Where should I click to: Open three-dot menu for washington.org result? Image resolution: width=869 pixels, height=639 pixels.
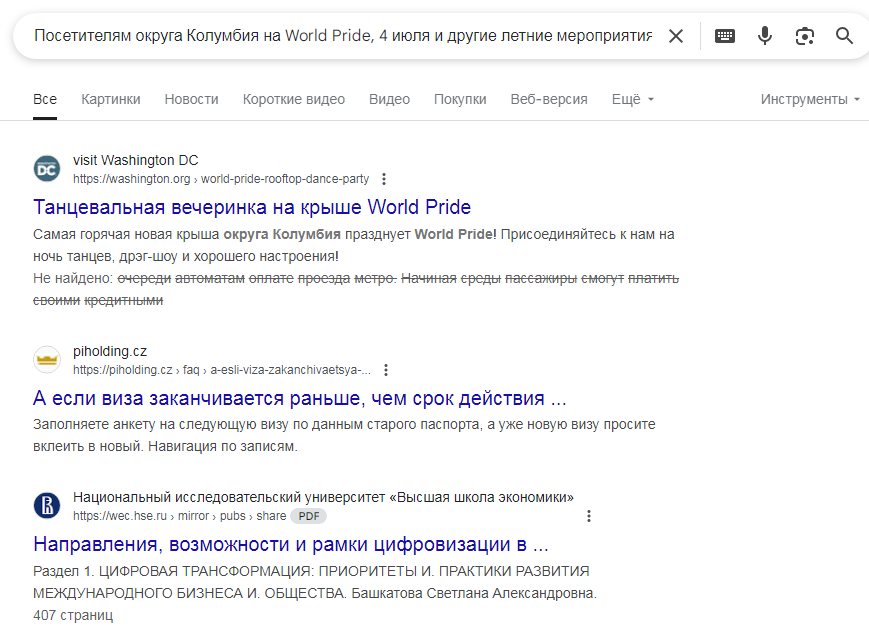384,179
